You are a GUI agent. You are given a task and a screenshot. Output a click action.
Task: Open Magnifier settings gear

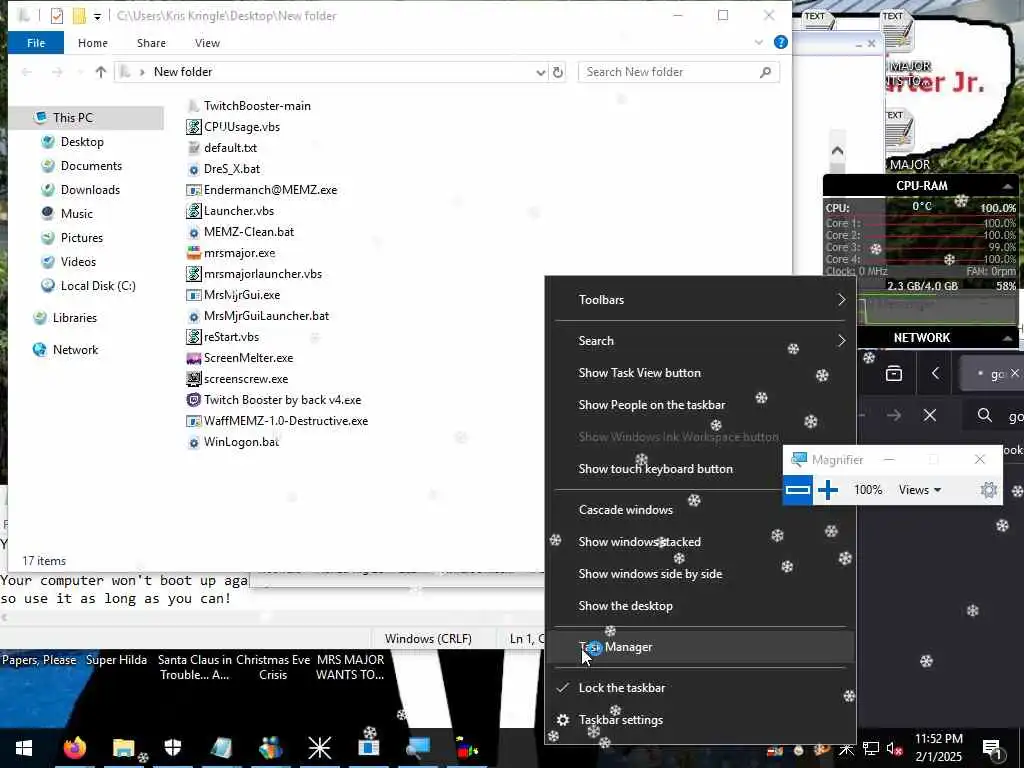click(x=989, y=490)
